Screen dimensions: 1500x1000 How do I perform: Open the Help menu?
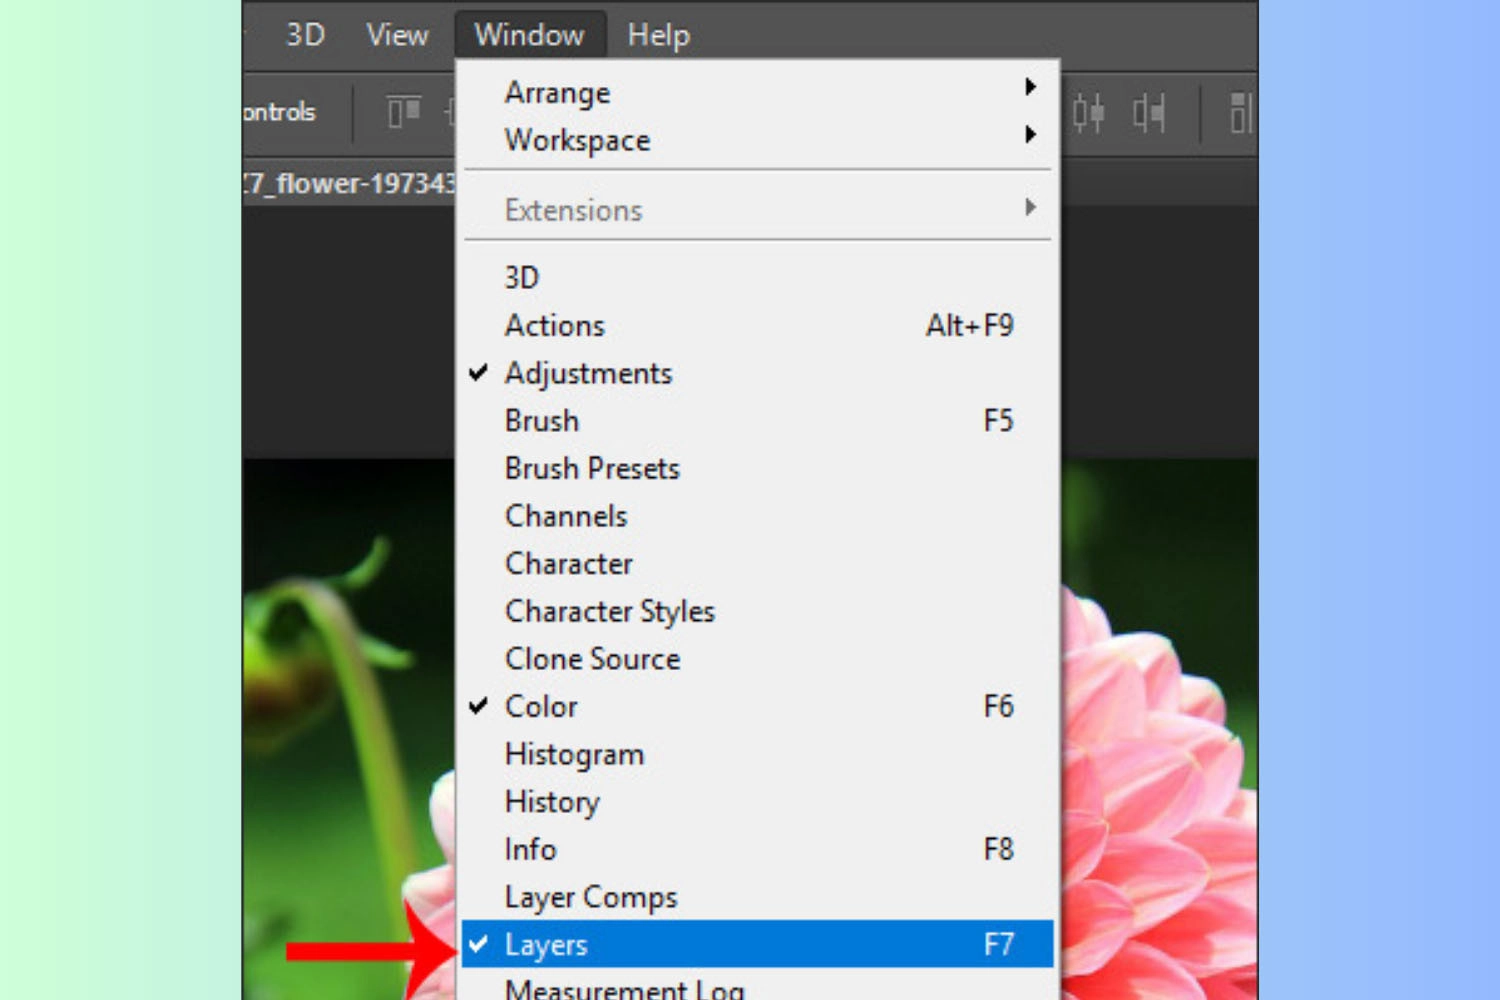point(658,35)
